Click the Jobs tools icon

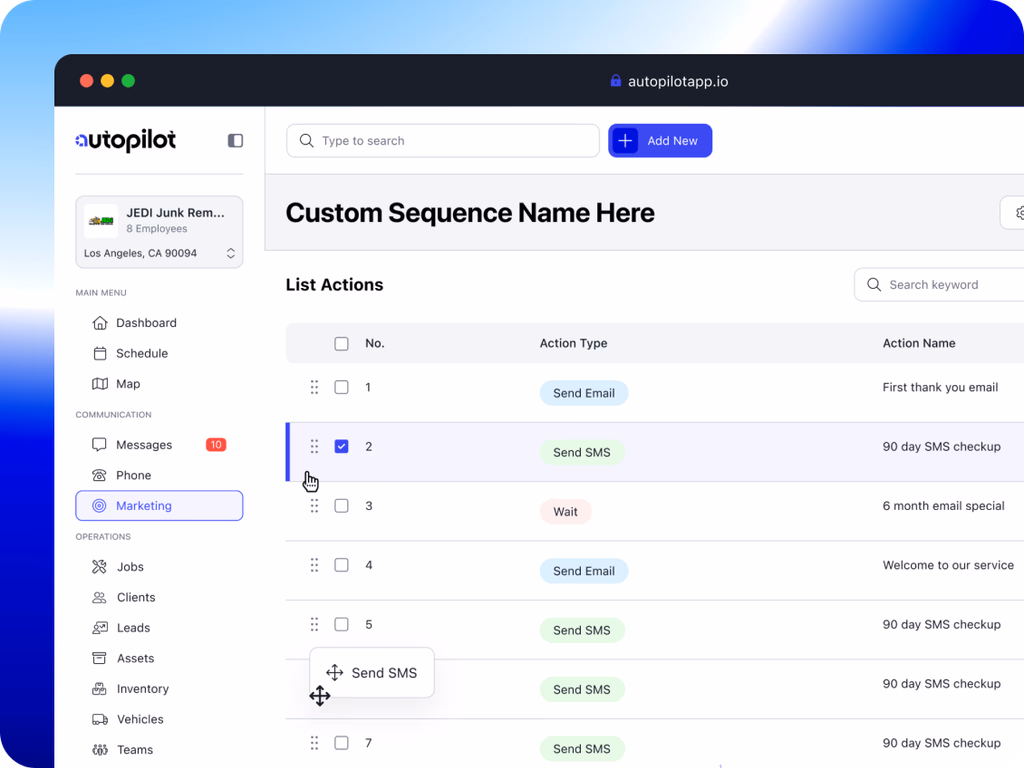100,567
